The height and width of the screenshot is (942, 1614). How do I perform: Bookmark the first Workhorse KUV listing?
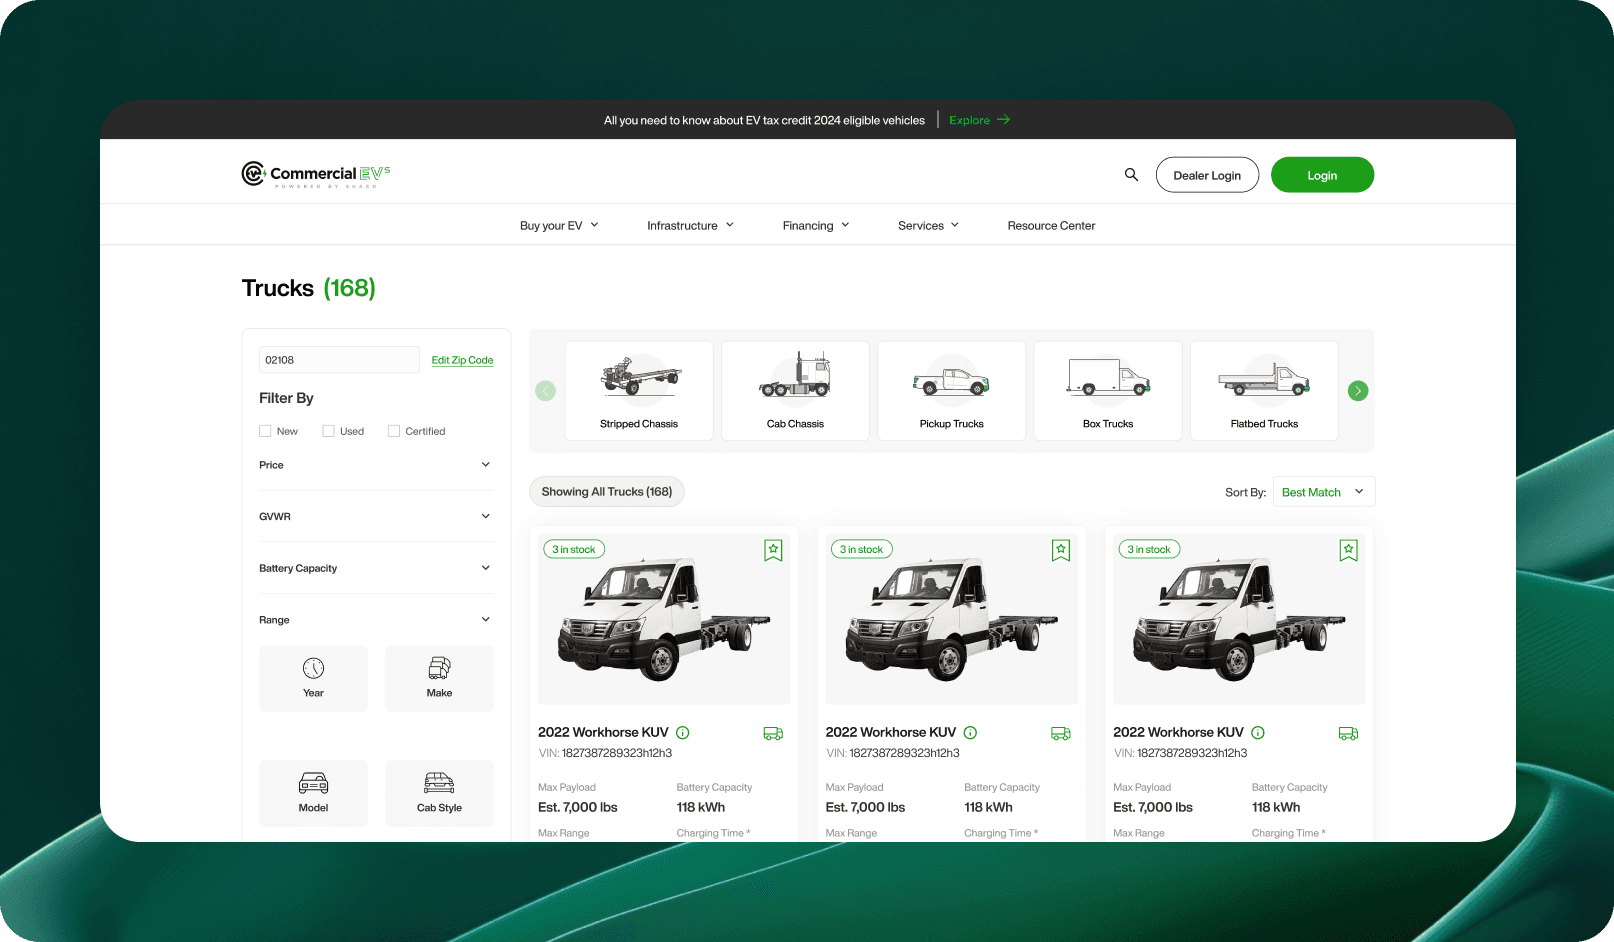coord(773,550)
